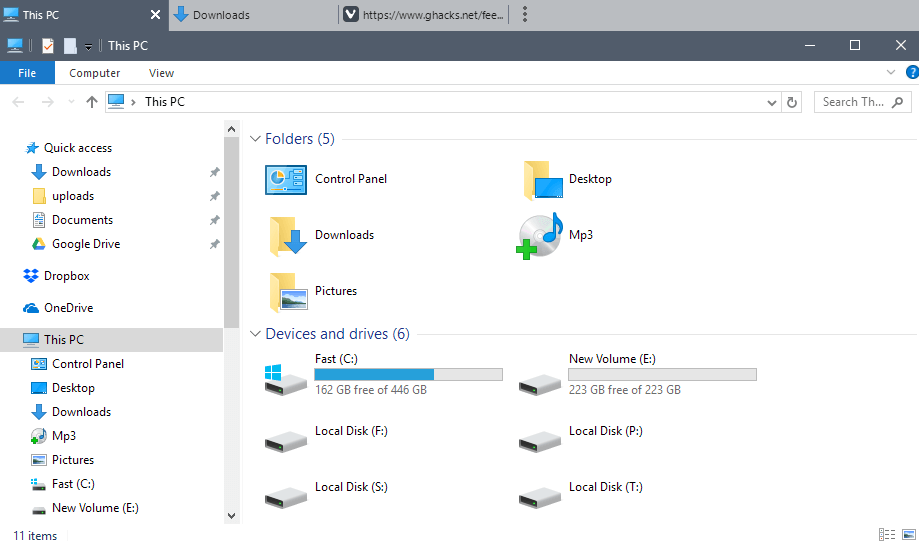Select This PC in navigation pane
The image size is (919, 544).
point(111,339)
